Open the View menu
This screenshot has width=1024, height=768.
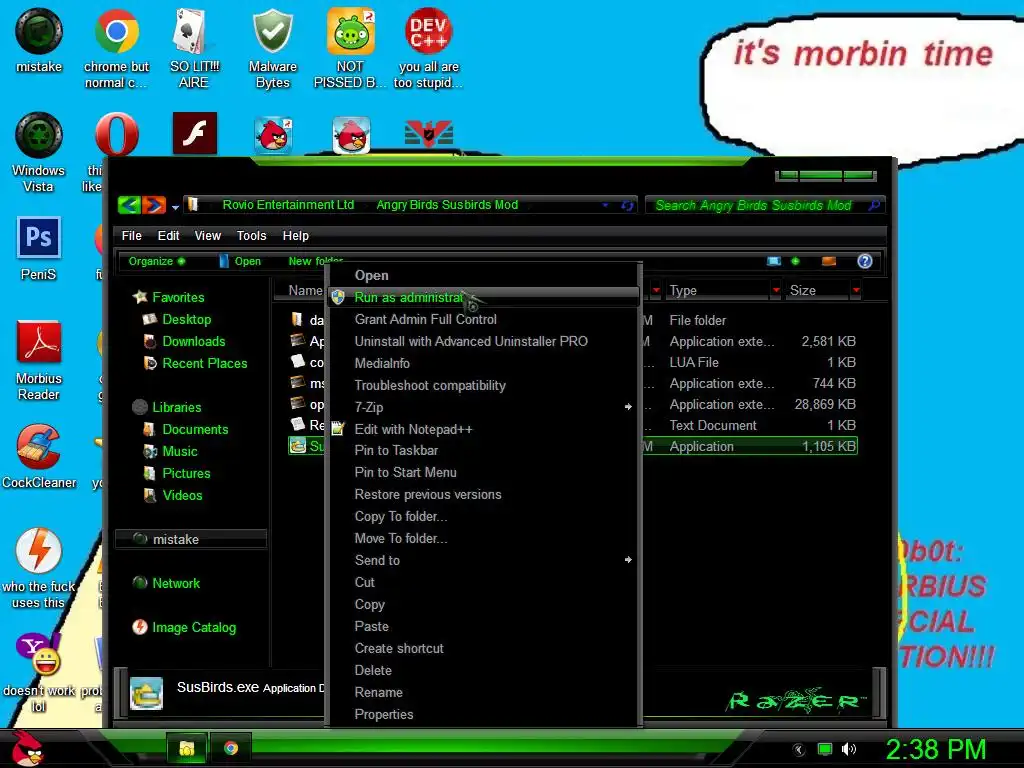208,236
